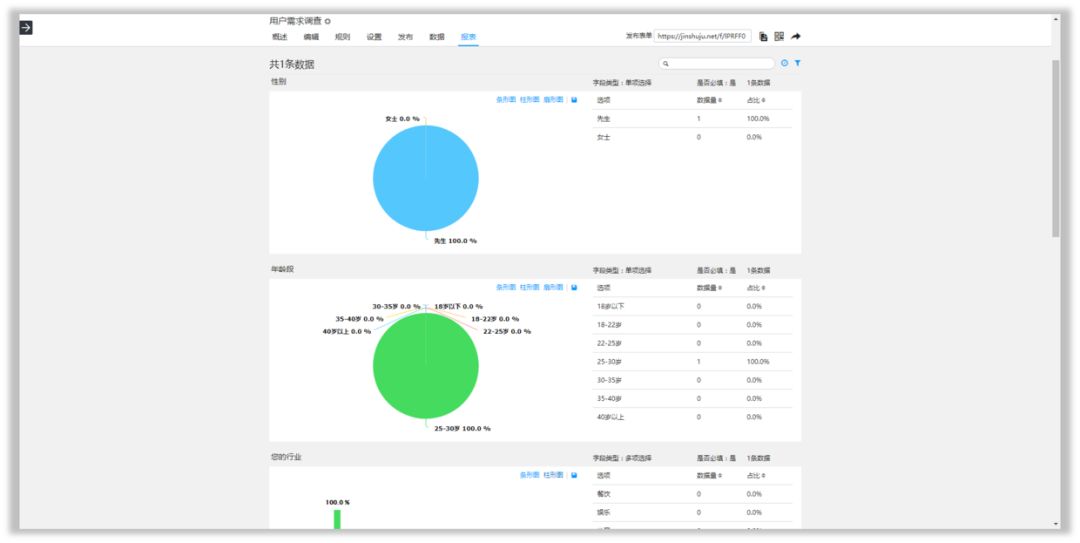Show the form QR code
The height and width of the screenshot is (543, 1080).
coord(779,37)
